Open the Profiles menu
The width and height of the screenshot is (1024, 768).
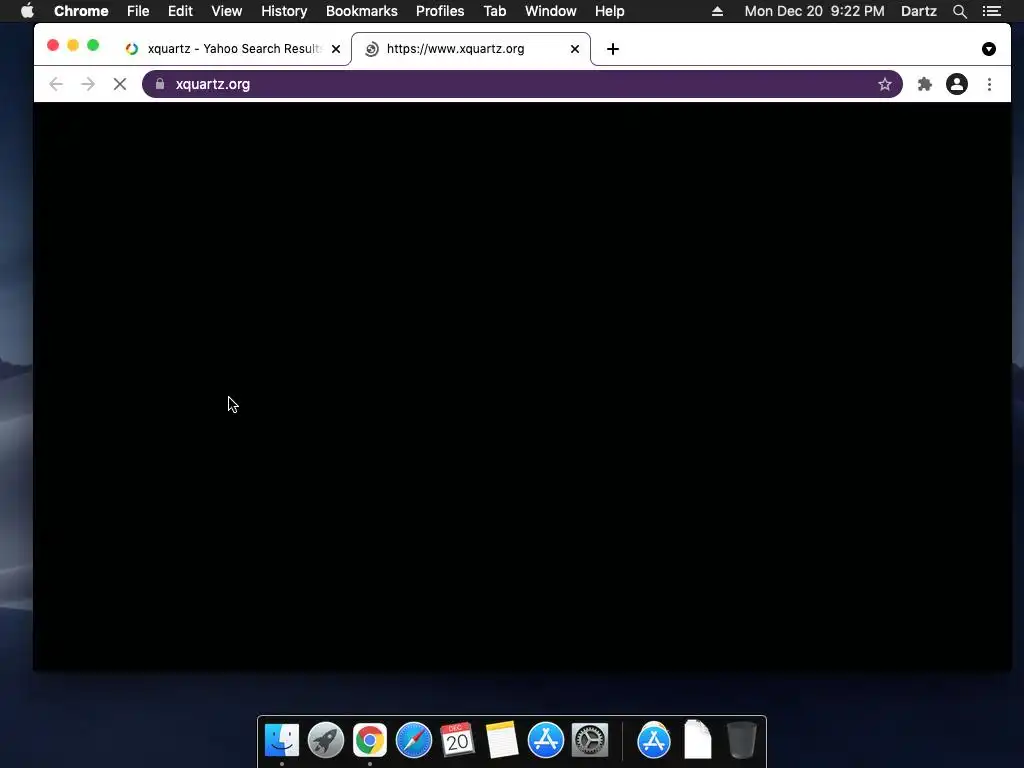point(440,11)
